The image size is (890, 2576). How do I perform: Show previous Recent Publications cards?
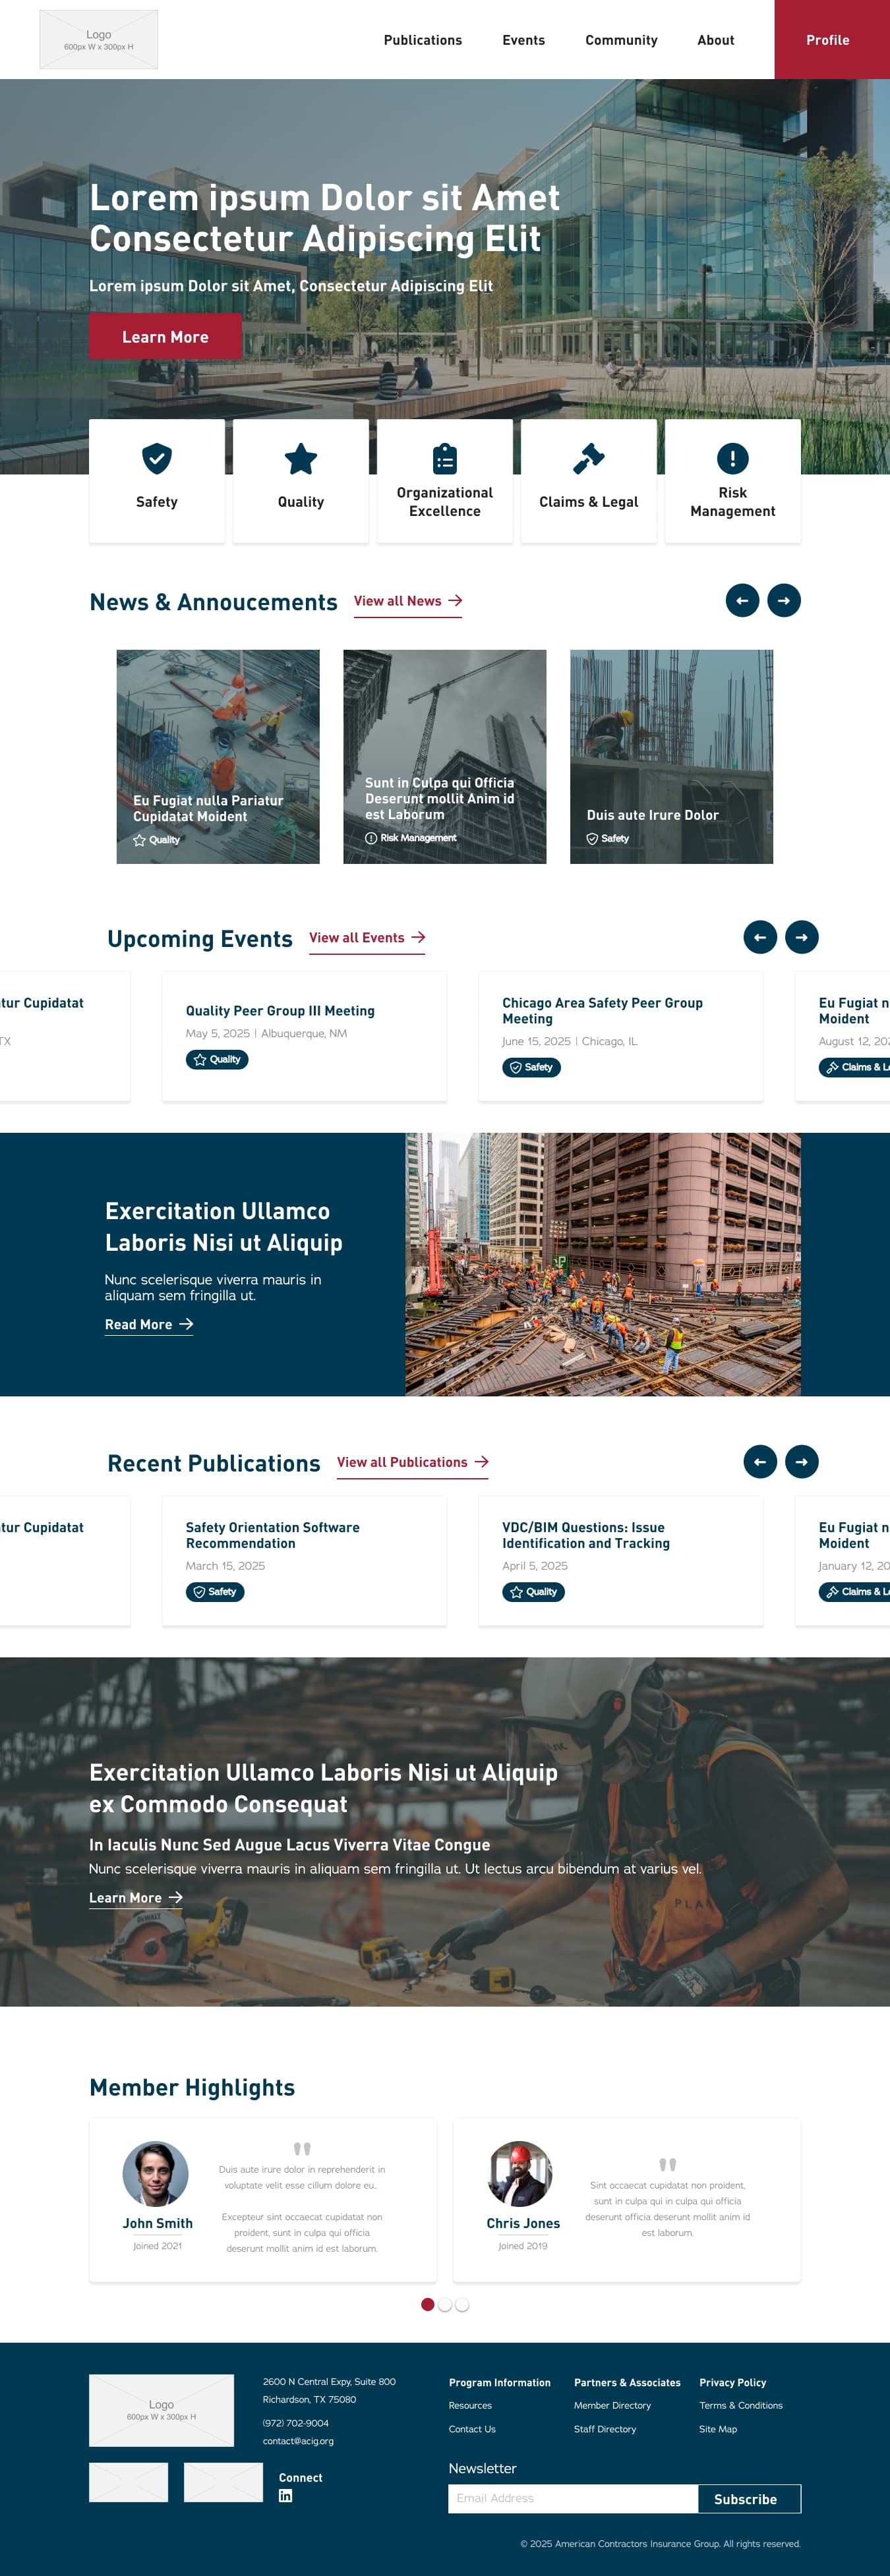click(760, 1461)
